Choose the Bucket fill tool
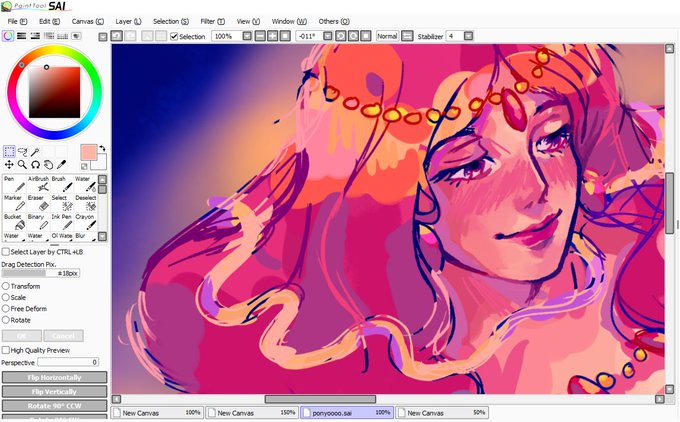 [x=14, y=222]
